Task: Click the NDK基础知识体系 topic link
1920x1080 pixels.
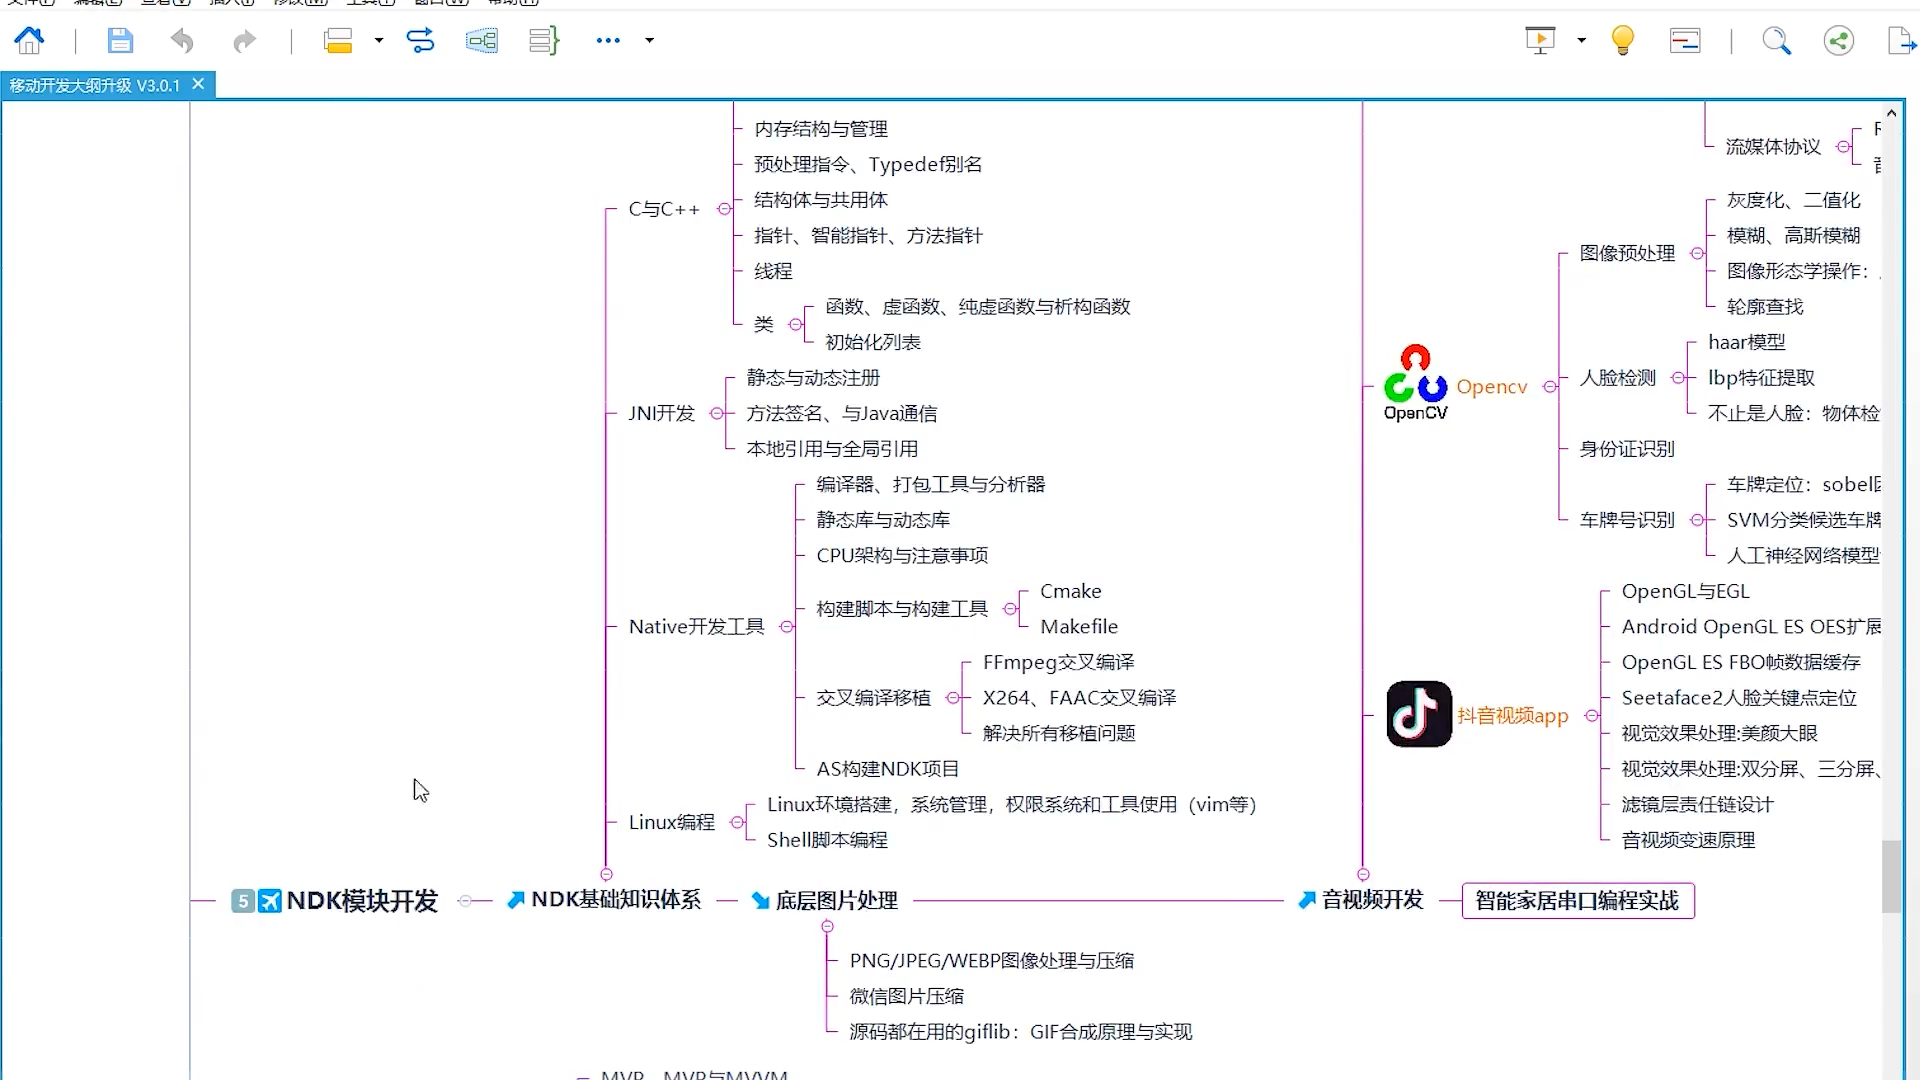Action: (x=615, y=900)
